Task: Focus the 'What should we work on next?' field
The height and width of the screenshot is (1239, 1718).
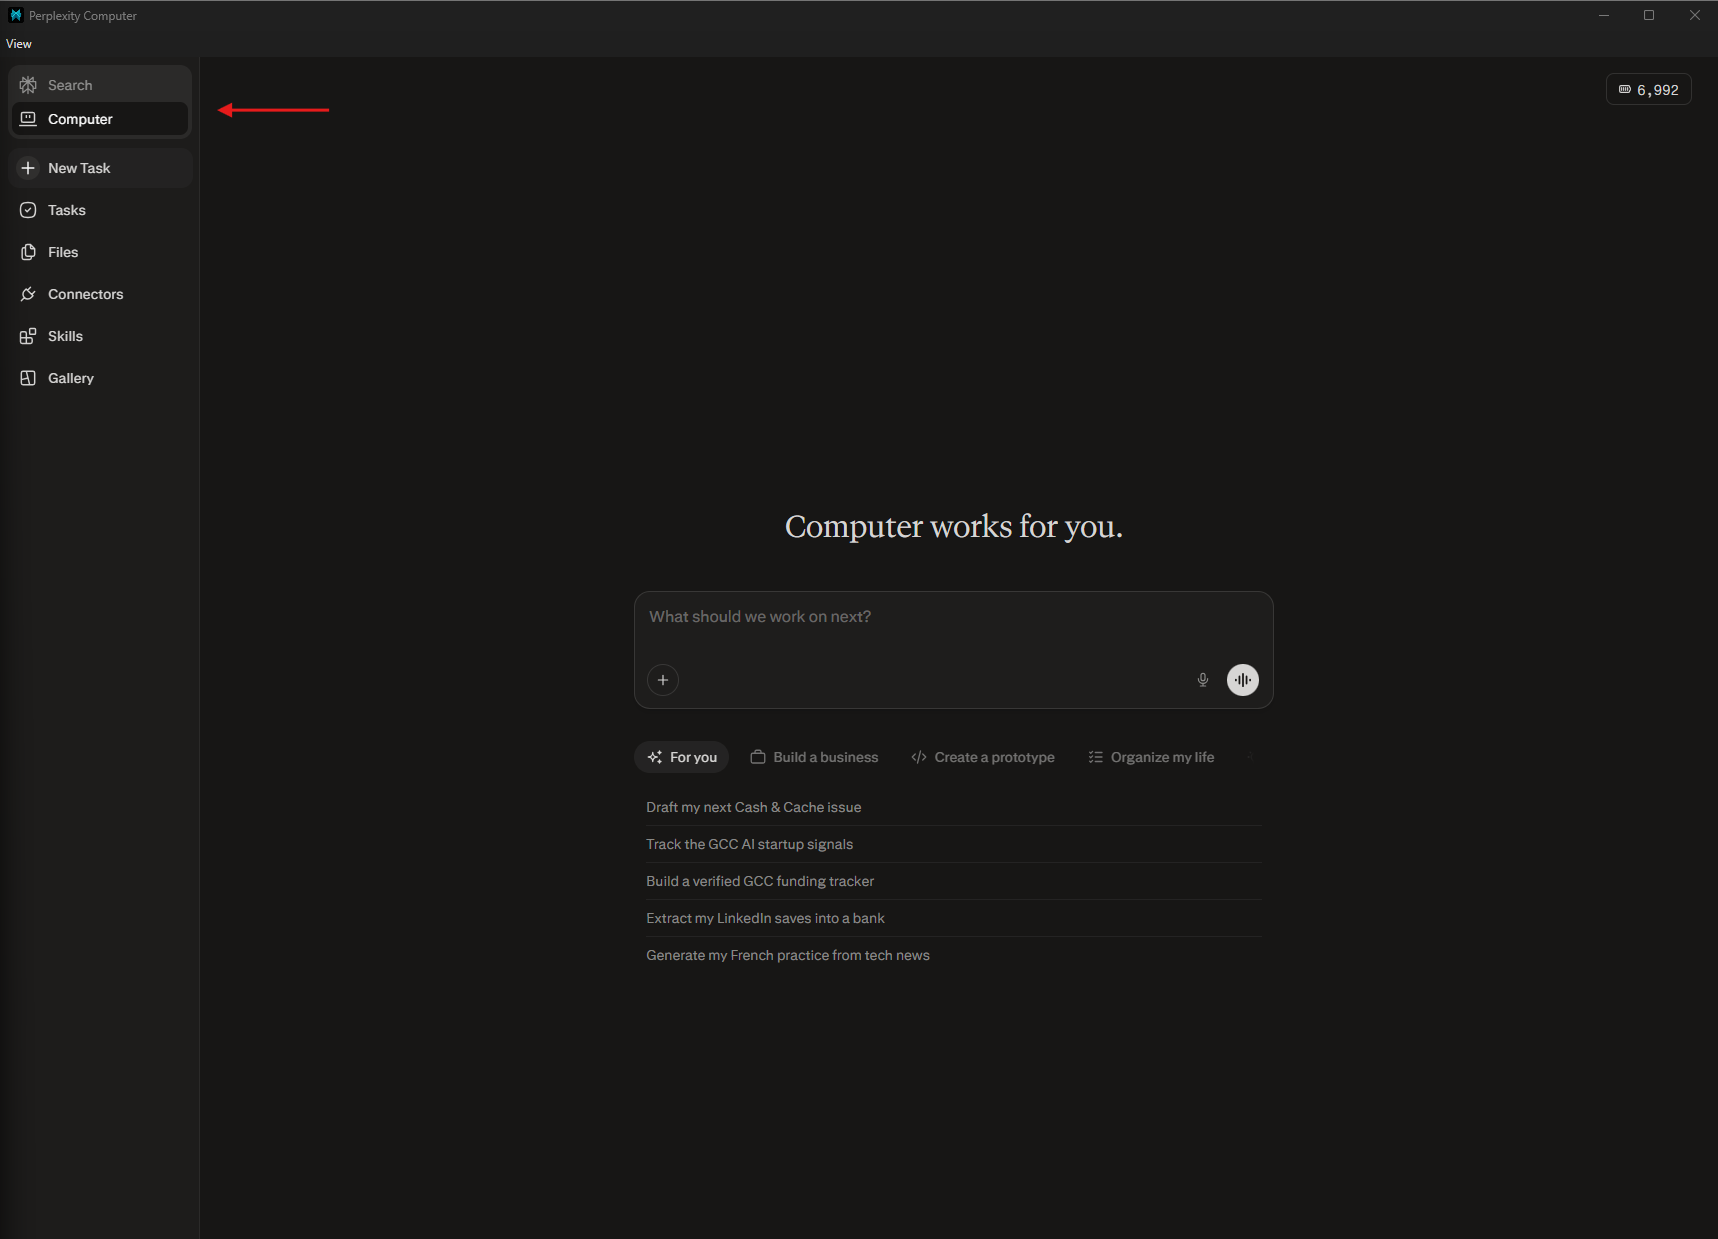Action: pos(953,617)
